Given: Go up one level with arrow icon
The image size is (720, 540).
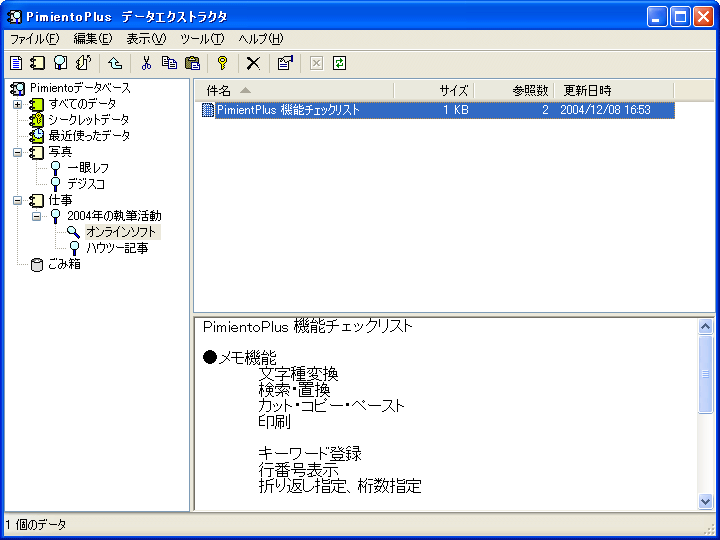Looking at the screenshot, I should (x=115, y=63).
